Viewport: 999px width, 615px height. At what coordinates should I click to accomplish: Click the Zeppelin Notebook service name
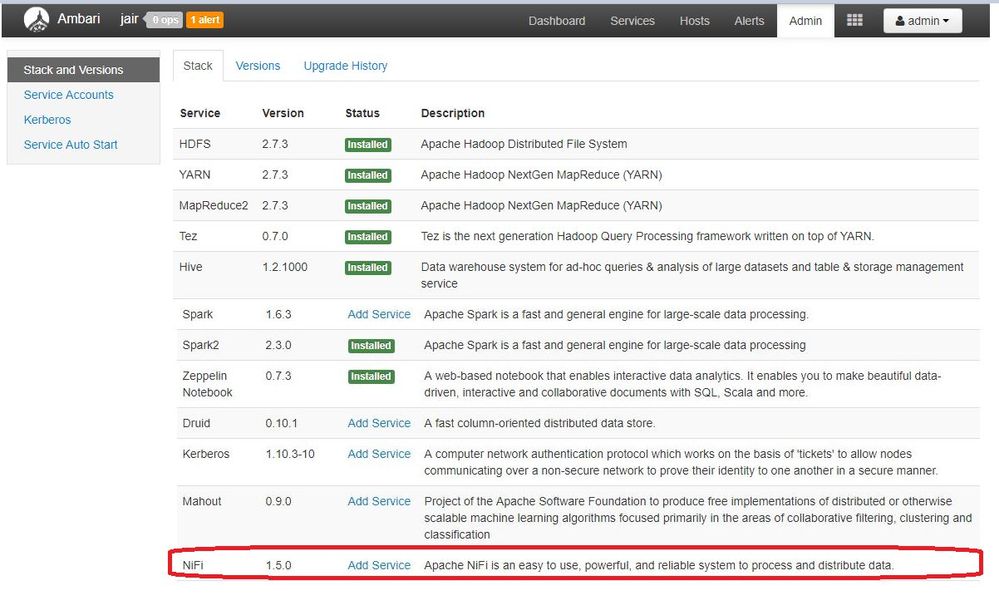tap(207, 384)
